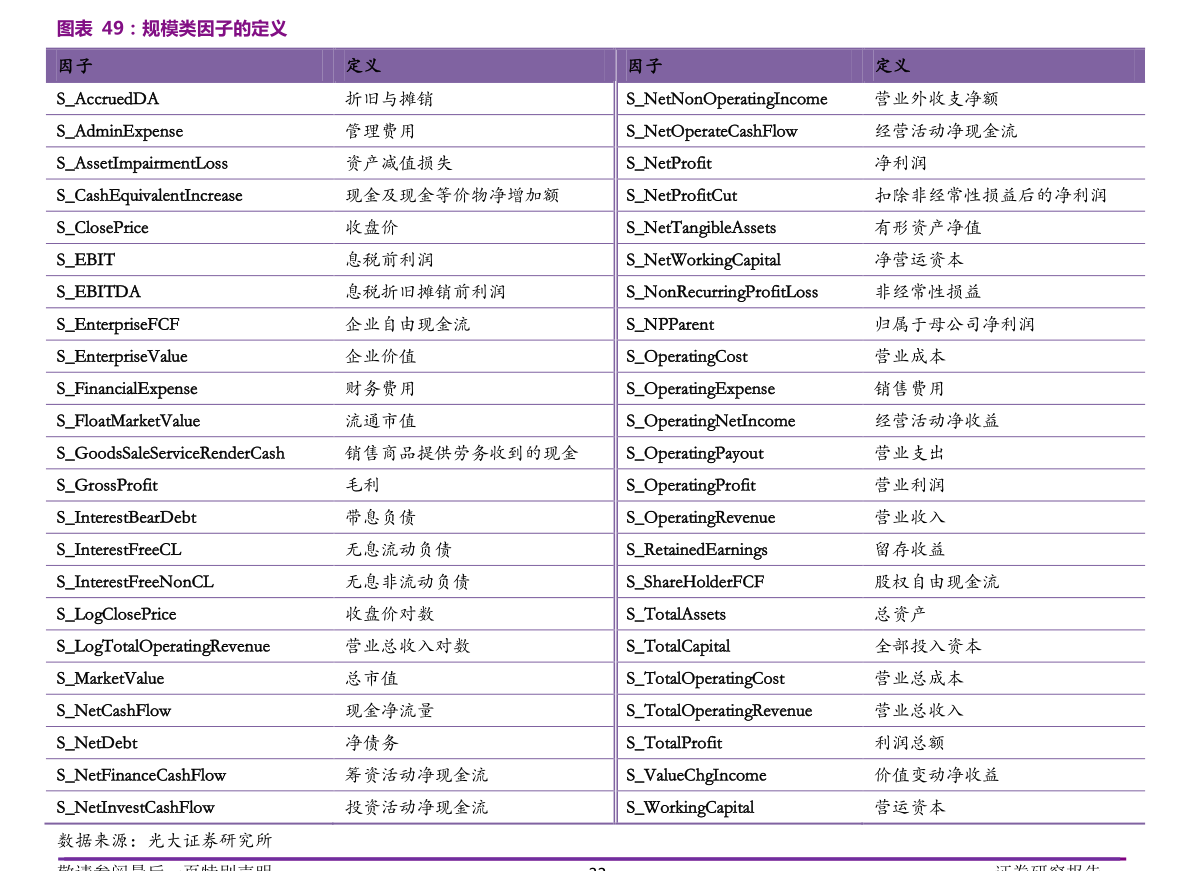Viewport: 1191px width, 871px height.
Task: Pick the third empty row, right half
Action: (x=881, y=163)
